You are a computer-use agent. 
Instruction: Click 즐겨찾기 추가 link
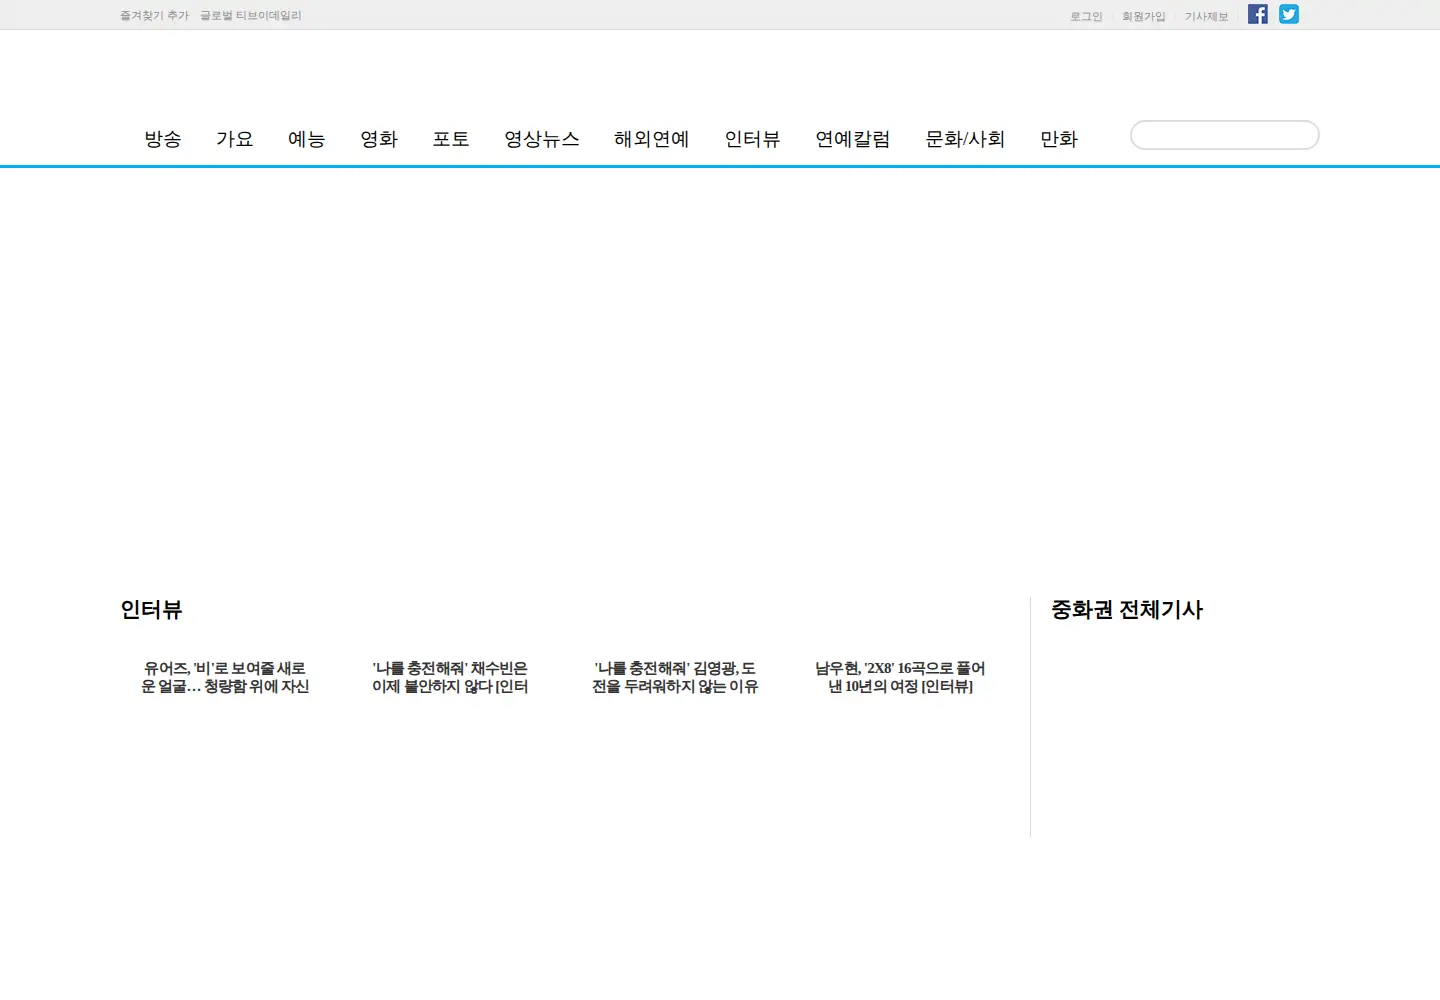(x=154, y=15)
